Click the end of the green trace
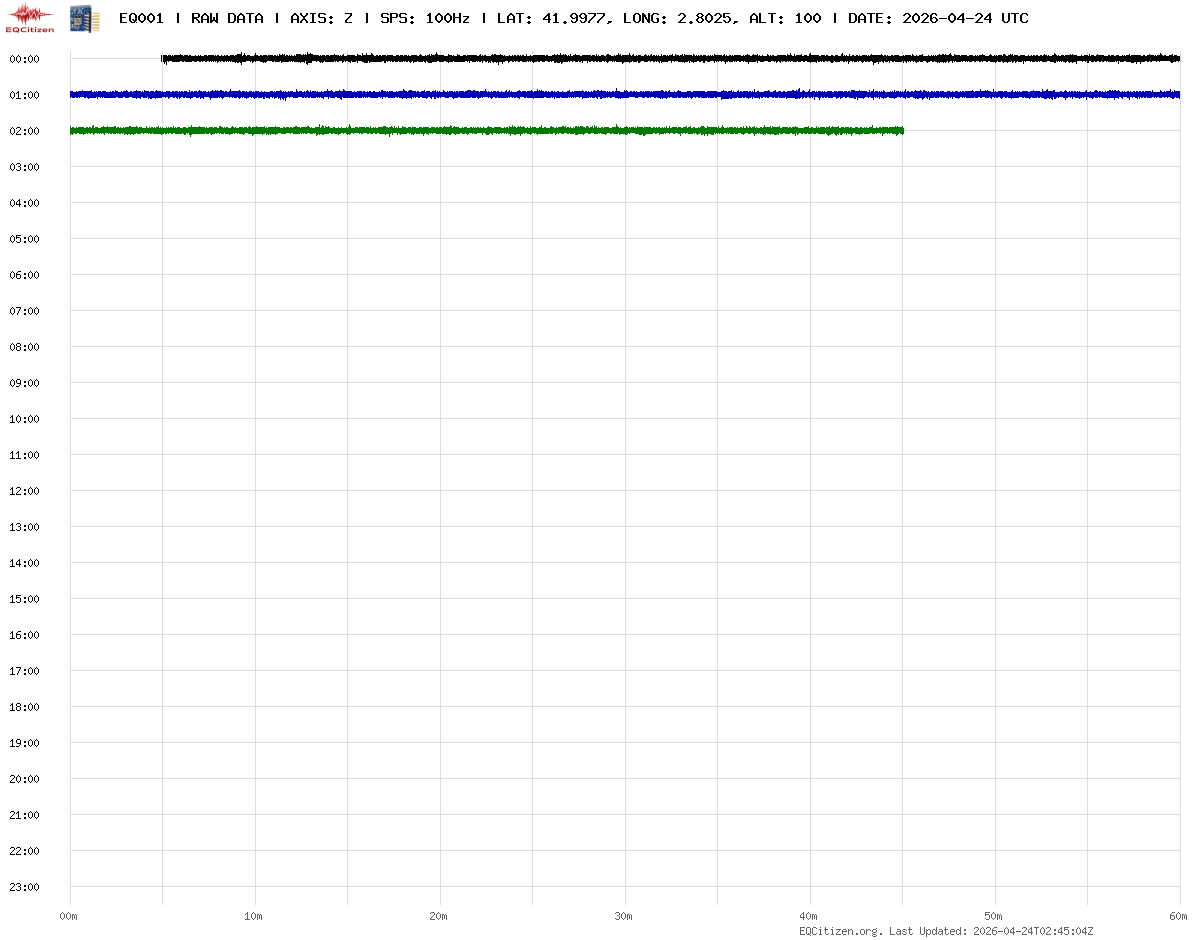Viewport: 1200px width, 940px height. click(901, 130)
